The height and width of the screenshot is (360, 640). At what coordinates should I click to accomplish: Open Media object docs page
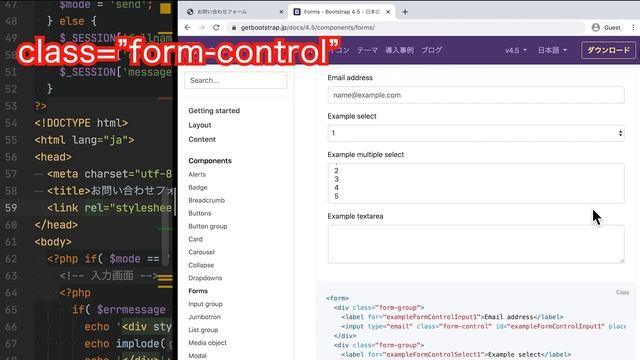click(207, 343)
